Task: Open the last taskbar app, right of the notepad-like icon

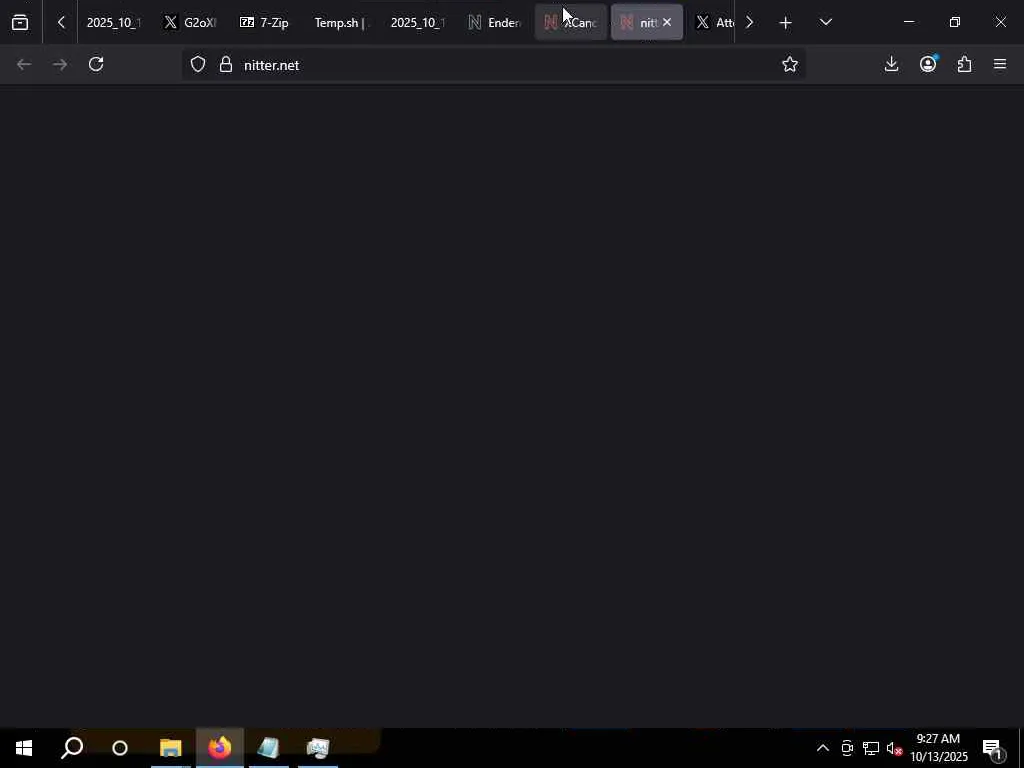Action: pyautogui.click(x=317, y=748)
